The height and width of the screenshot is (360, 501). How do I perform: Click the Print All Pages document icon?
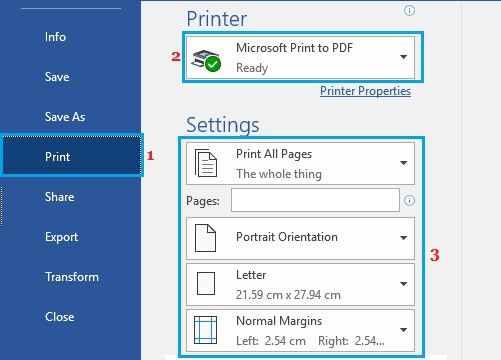206,163
